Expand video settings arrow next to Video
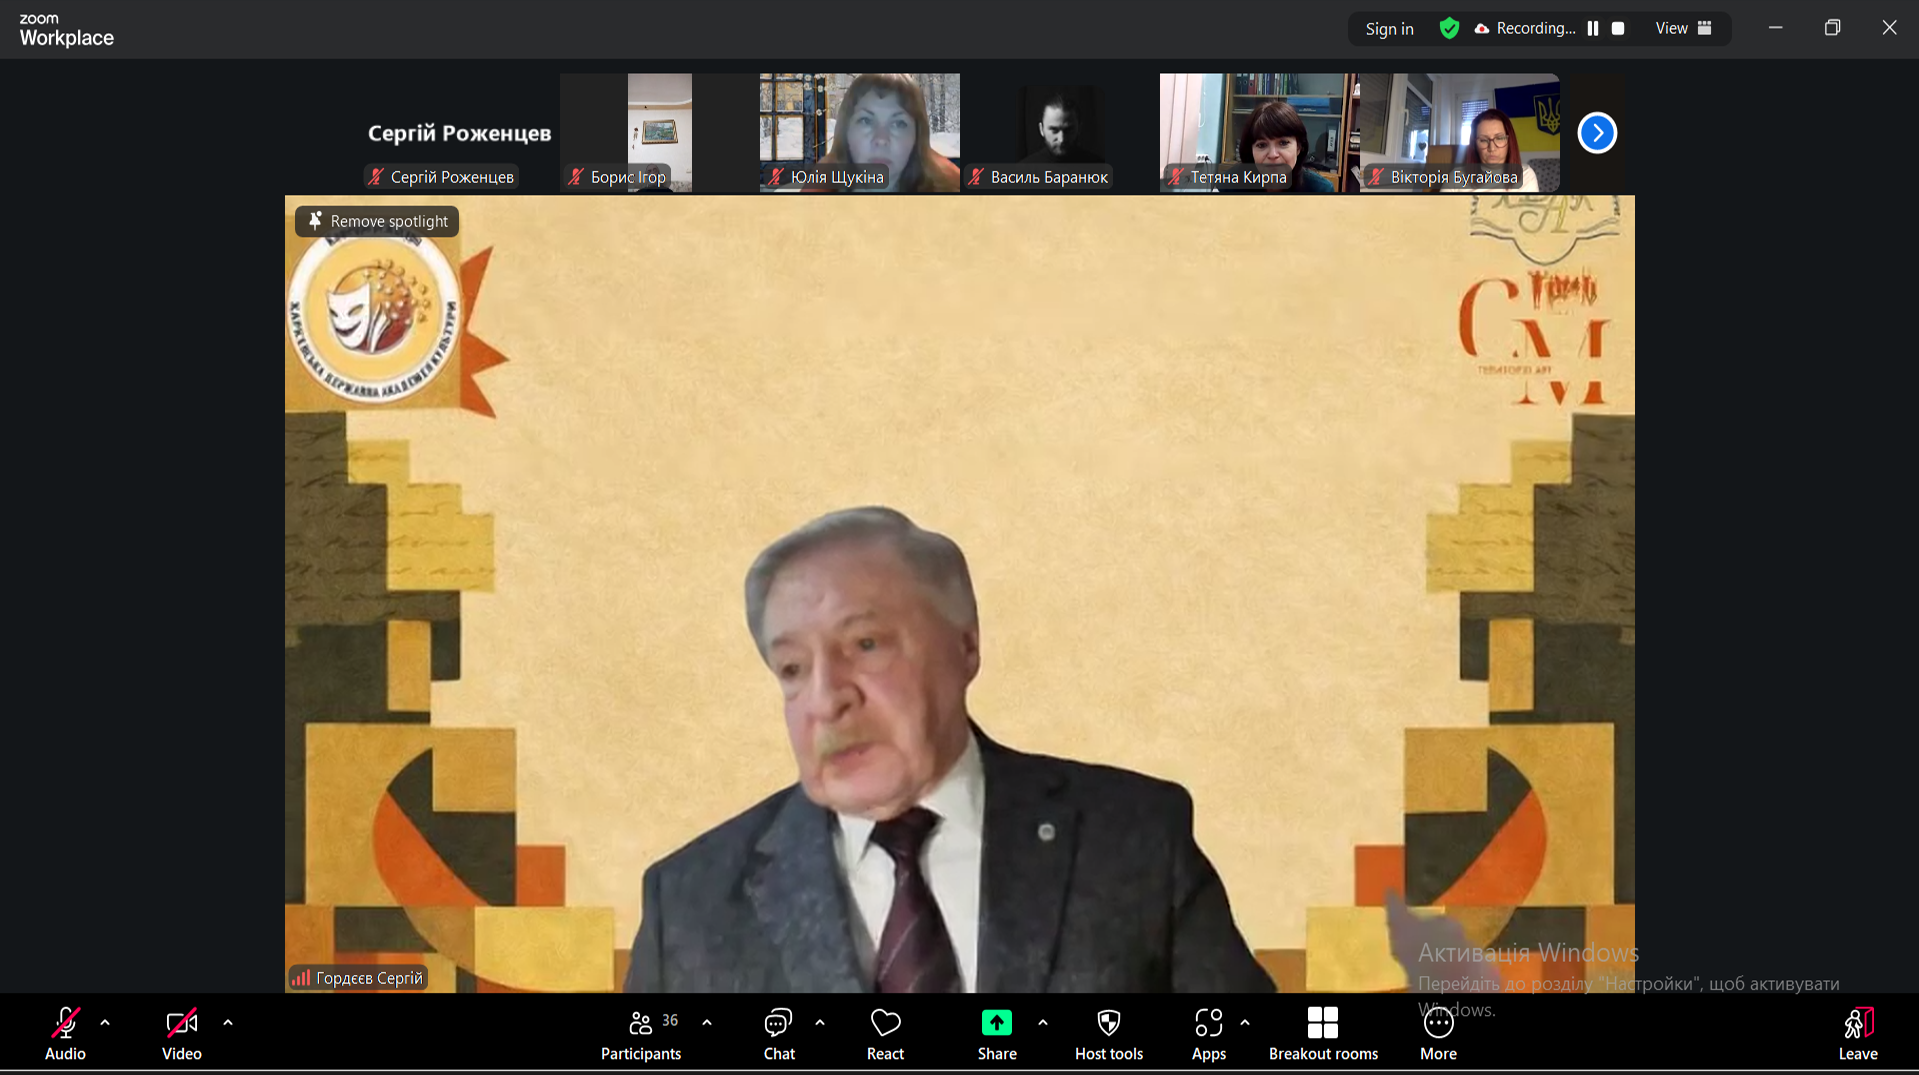 [228, 1022]
